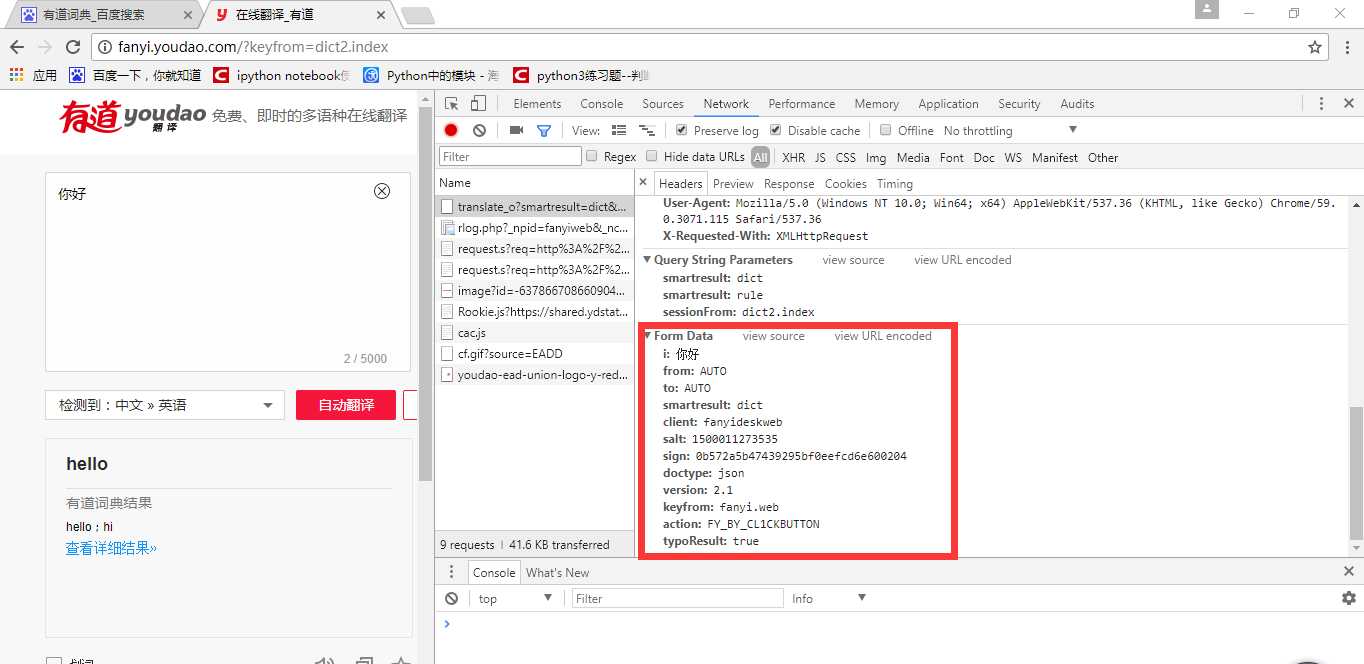Open the console context 'top' dropdown
1364x664 pixels.
(x=514, y=598)
